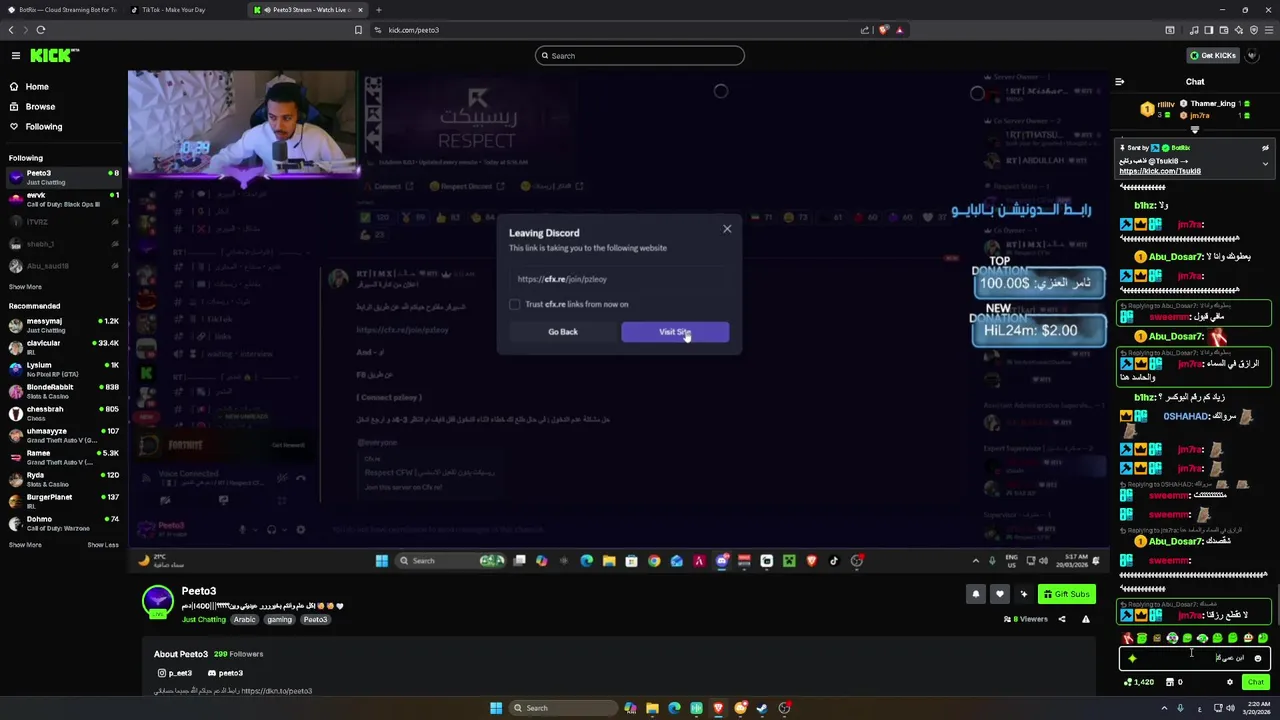Close the Leaving Discord dialog

[727, 229]
